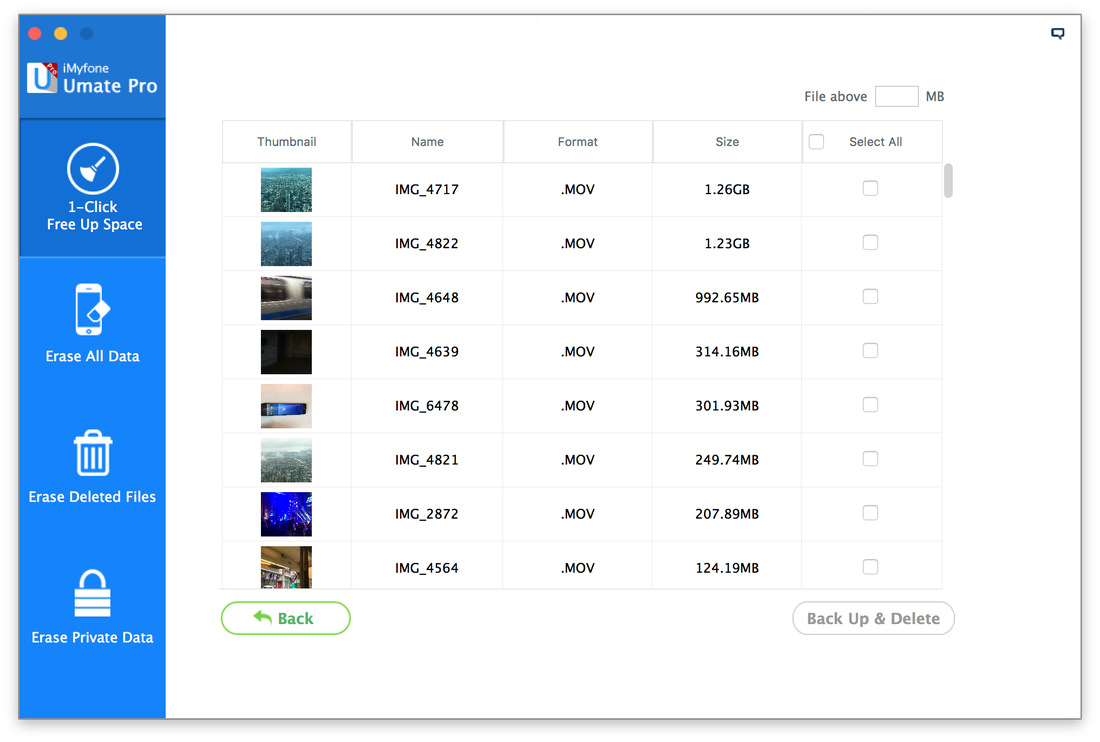Open the IMG_4822 video thumbnail
The image size is (1100, 742).
[286, 243]
